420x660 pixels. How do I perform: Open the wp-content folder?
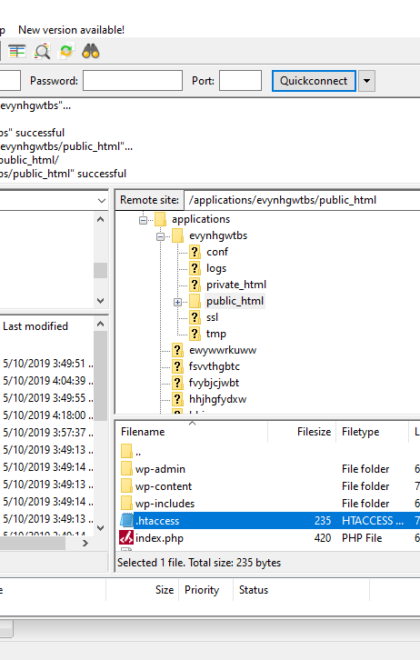pyautogui.click(x=163, y=486)
